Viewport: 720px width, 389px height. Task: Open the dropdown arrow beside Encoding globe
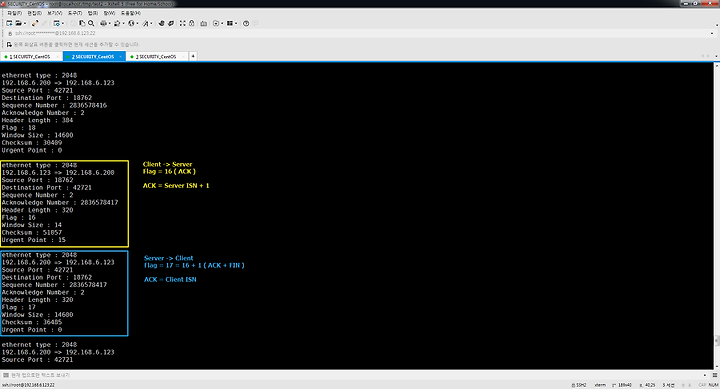click(137, 23)
